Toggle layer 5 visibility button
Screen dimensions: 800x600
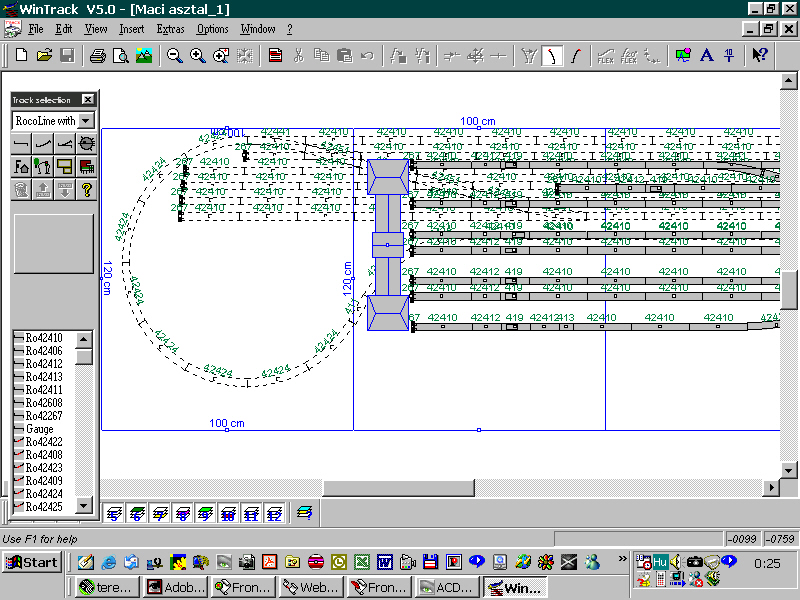point(114,513)
